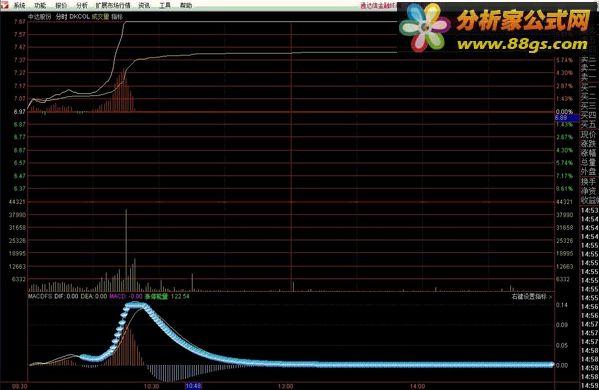Click the 右键设置指标 text

click(529, 297)
